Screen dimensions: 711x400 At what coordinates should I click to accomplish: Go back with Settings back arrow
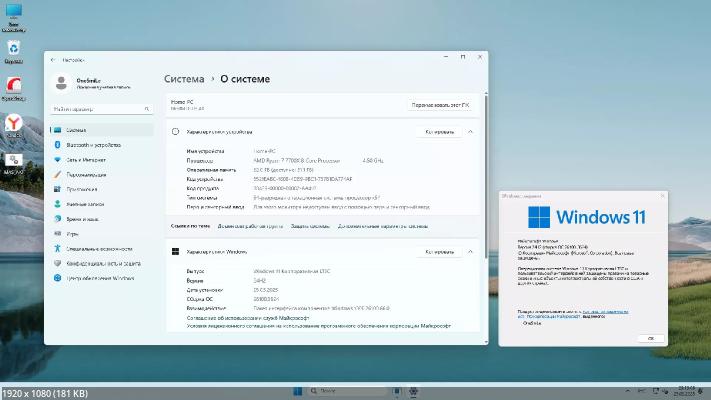pos(54,60)
